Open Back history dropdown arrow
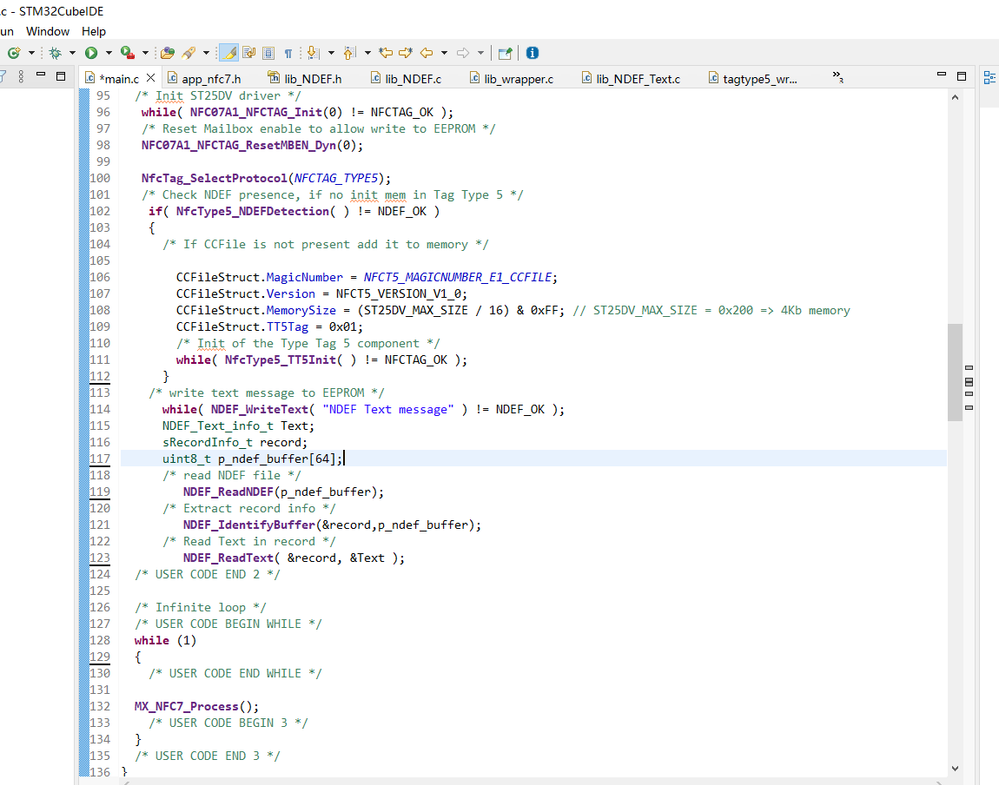 (444, 53)
